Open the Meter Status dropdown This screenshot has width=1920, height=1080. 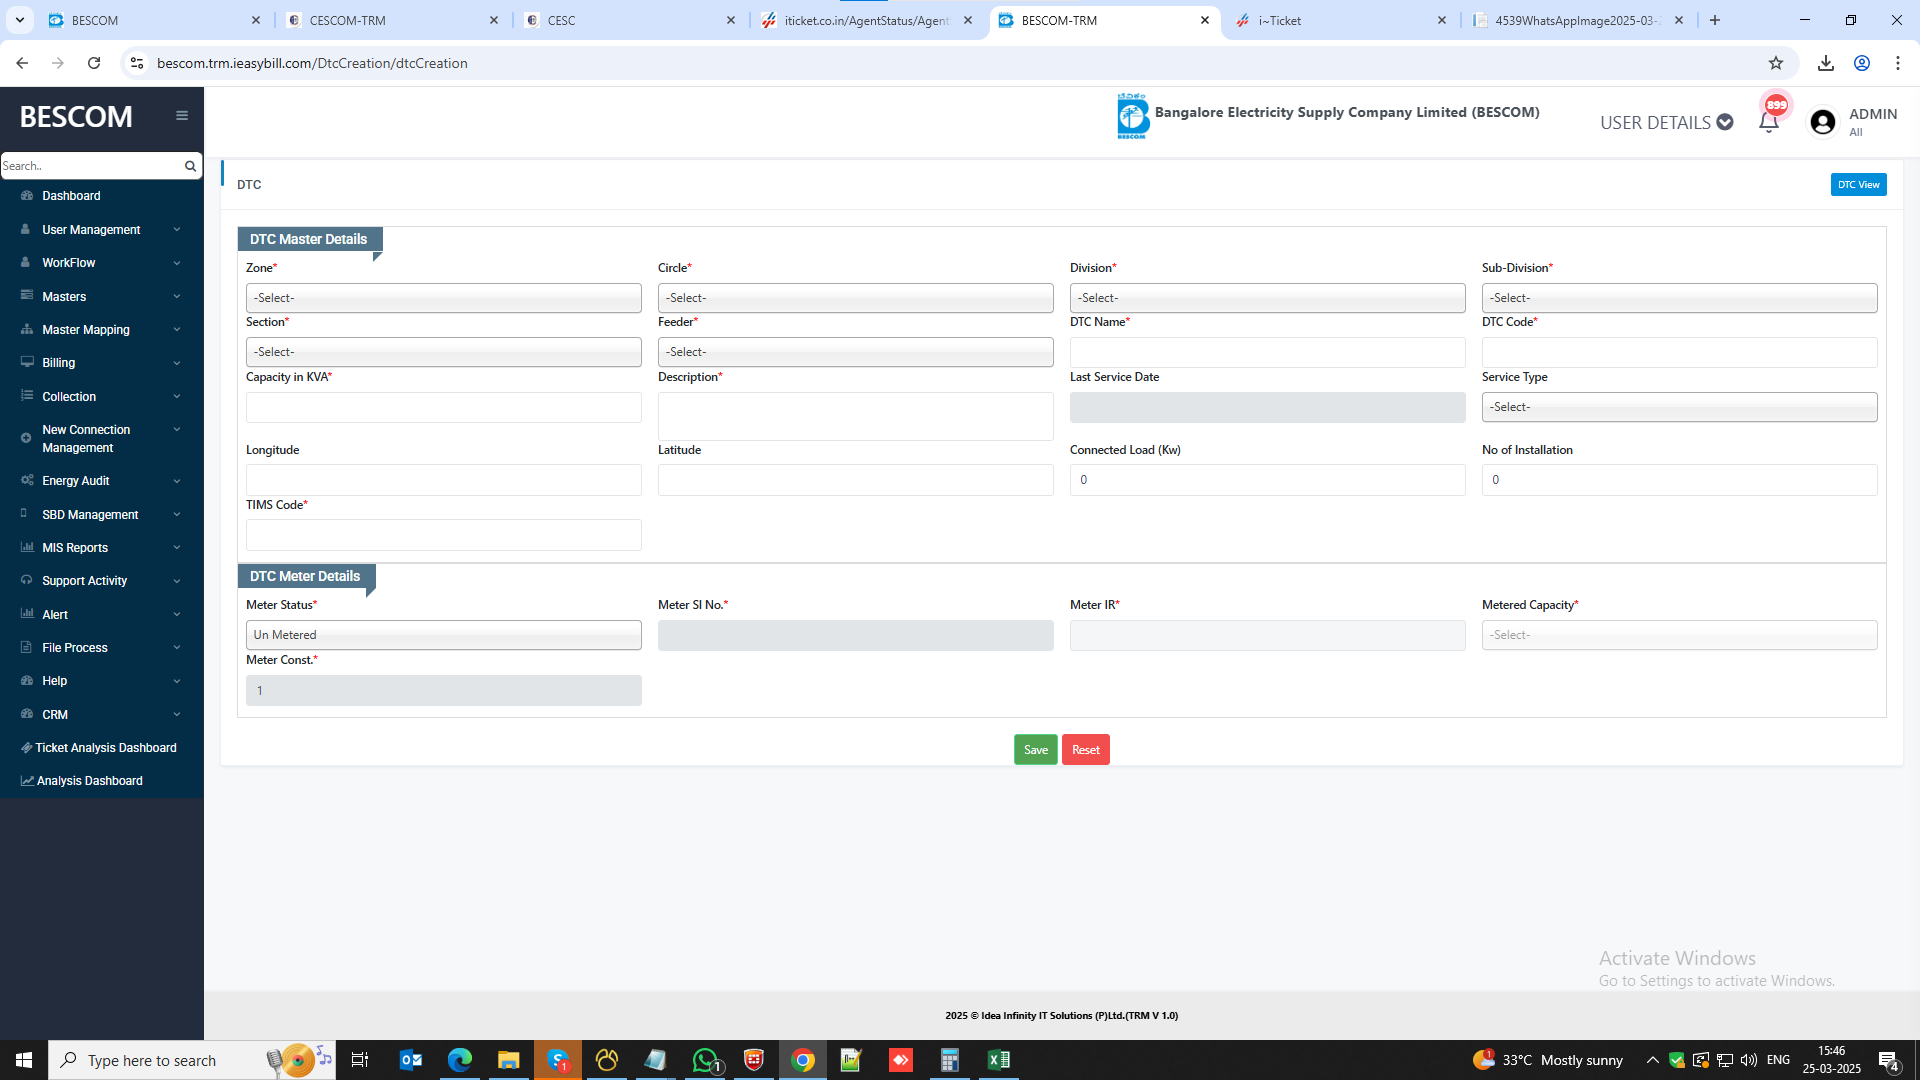(x=444, y=635)
